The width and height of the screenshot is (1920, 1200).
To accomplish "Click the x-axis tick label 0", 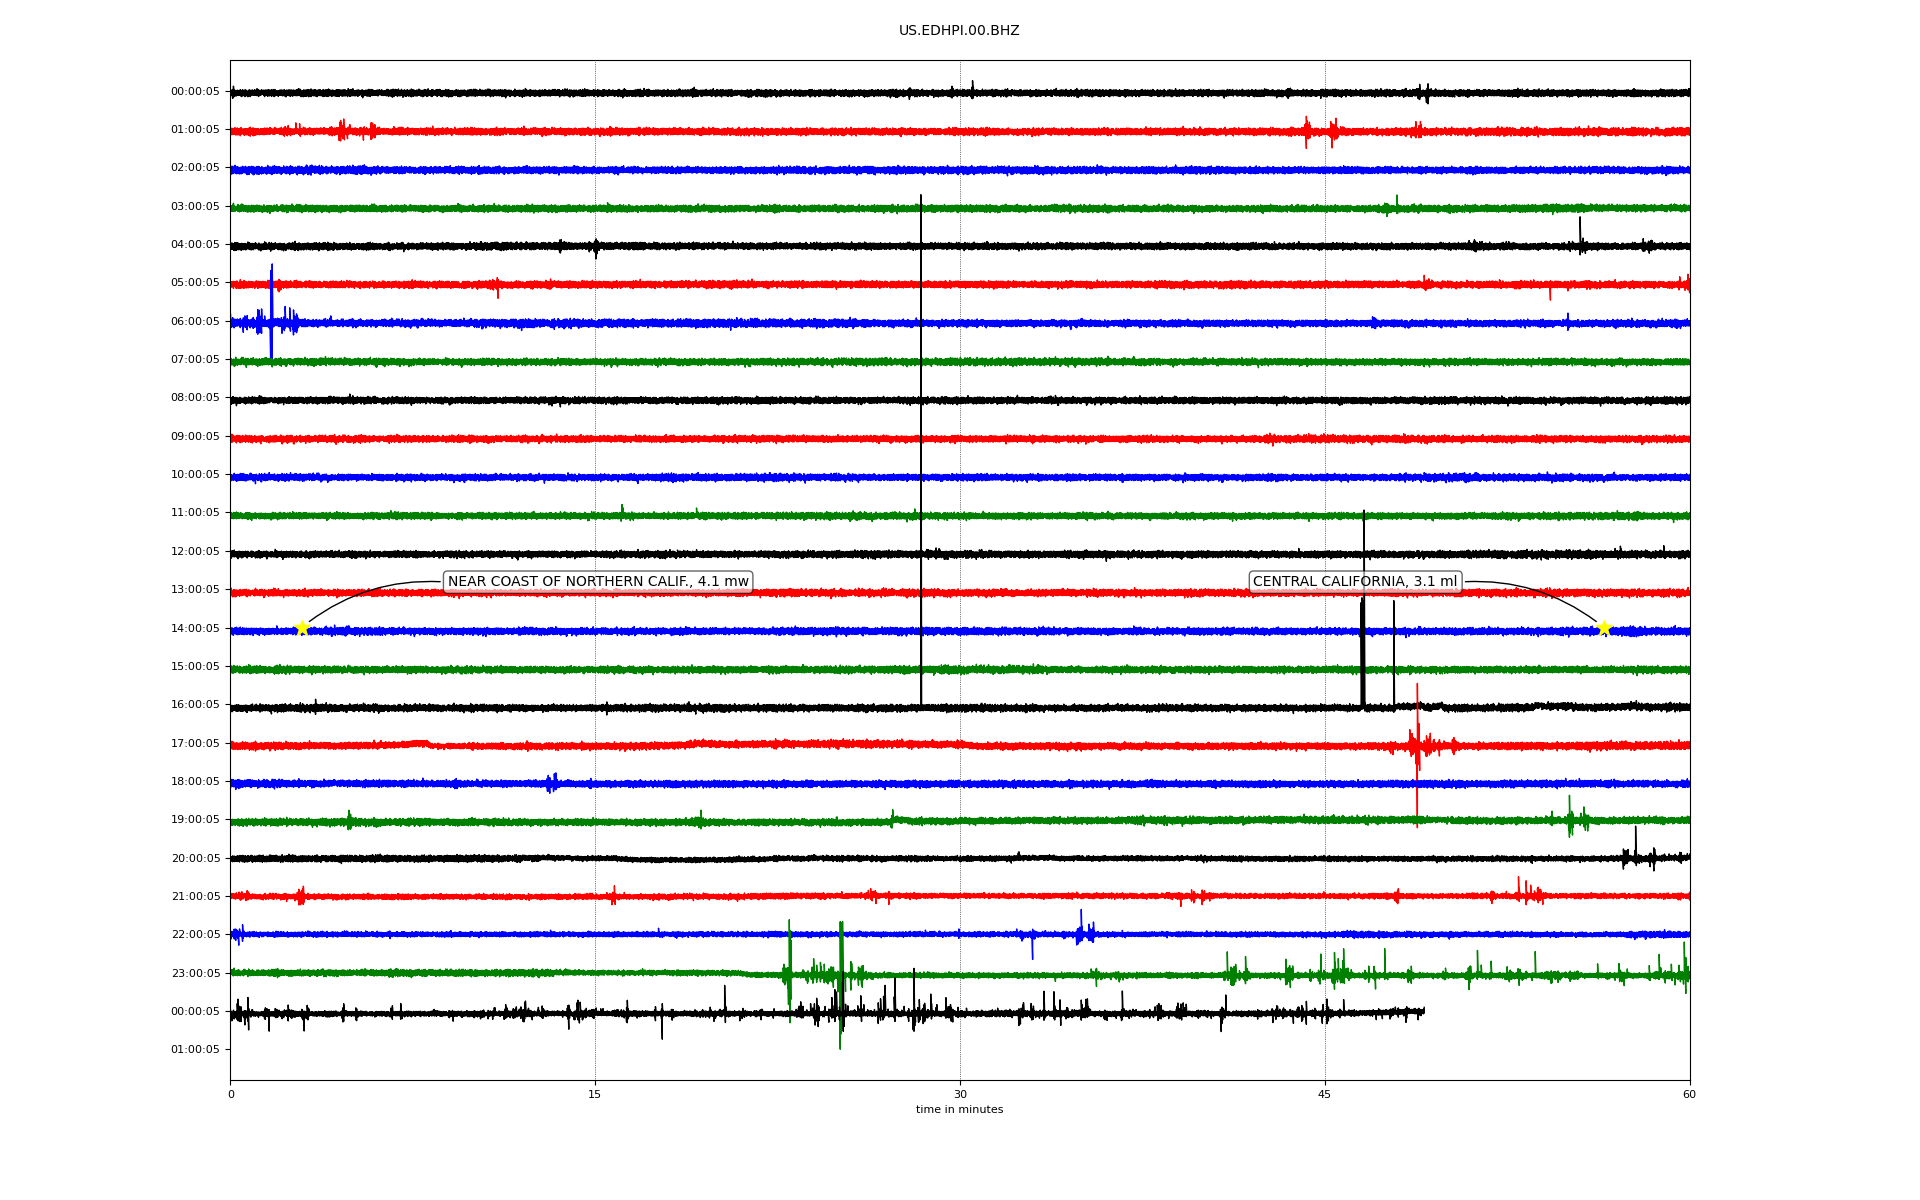I will tap(231, 1094).
